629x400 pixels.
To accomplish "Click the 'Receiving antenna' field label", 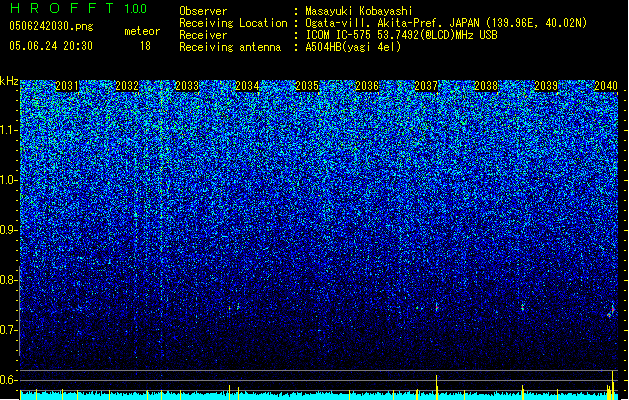I will (x=230, y=47).
